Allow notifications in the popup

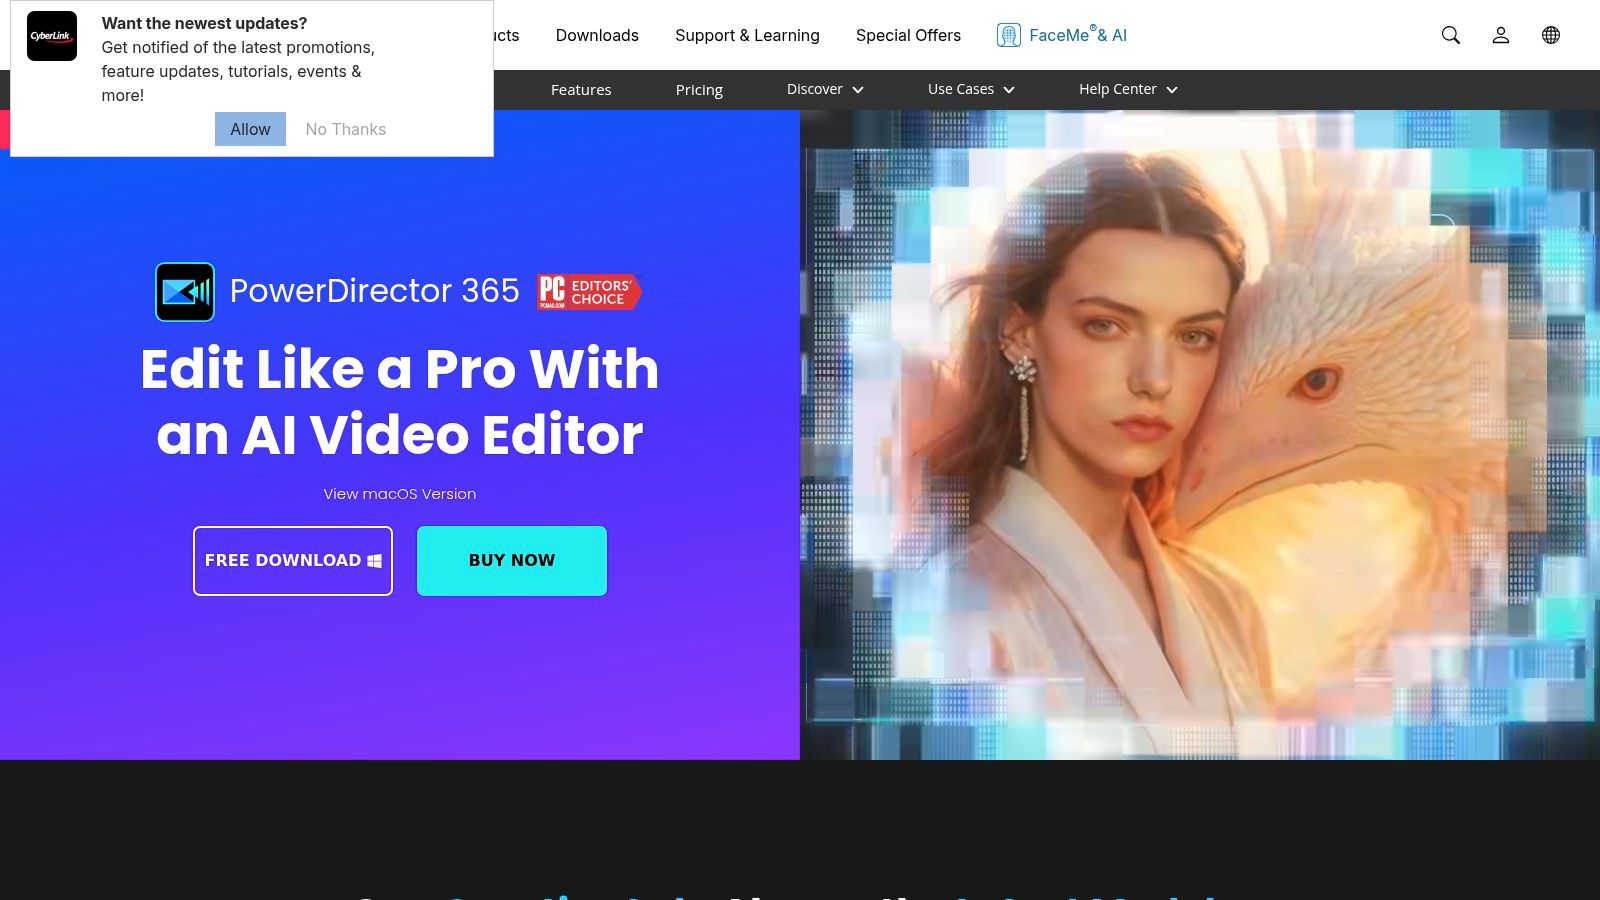(x=250, y=129)
